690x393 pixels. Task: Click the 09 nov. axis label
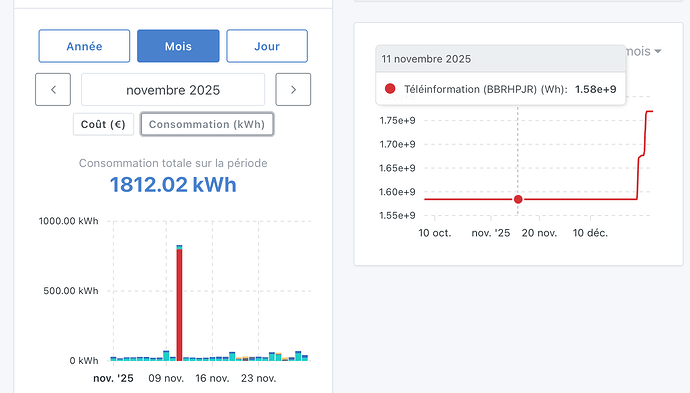point(166,378)
